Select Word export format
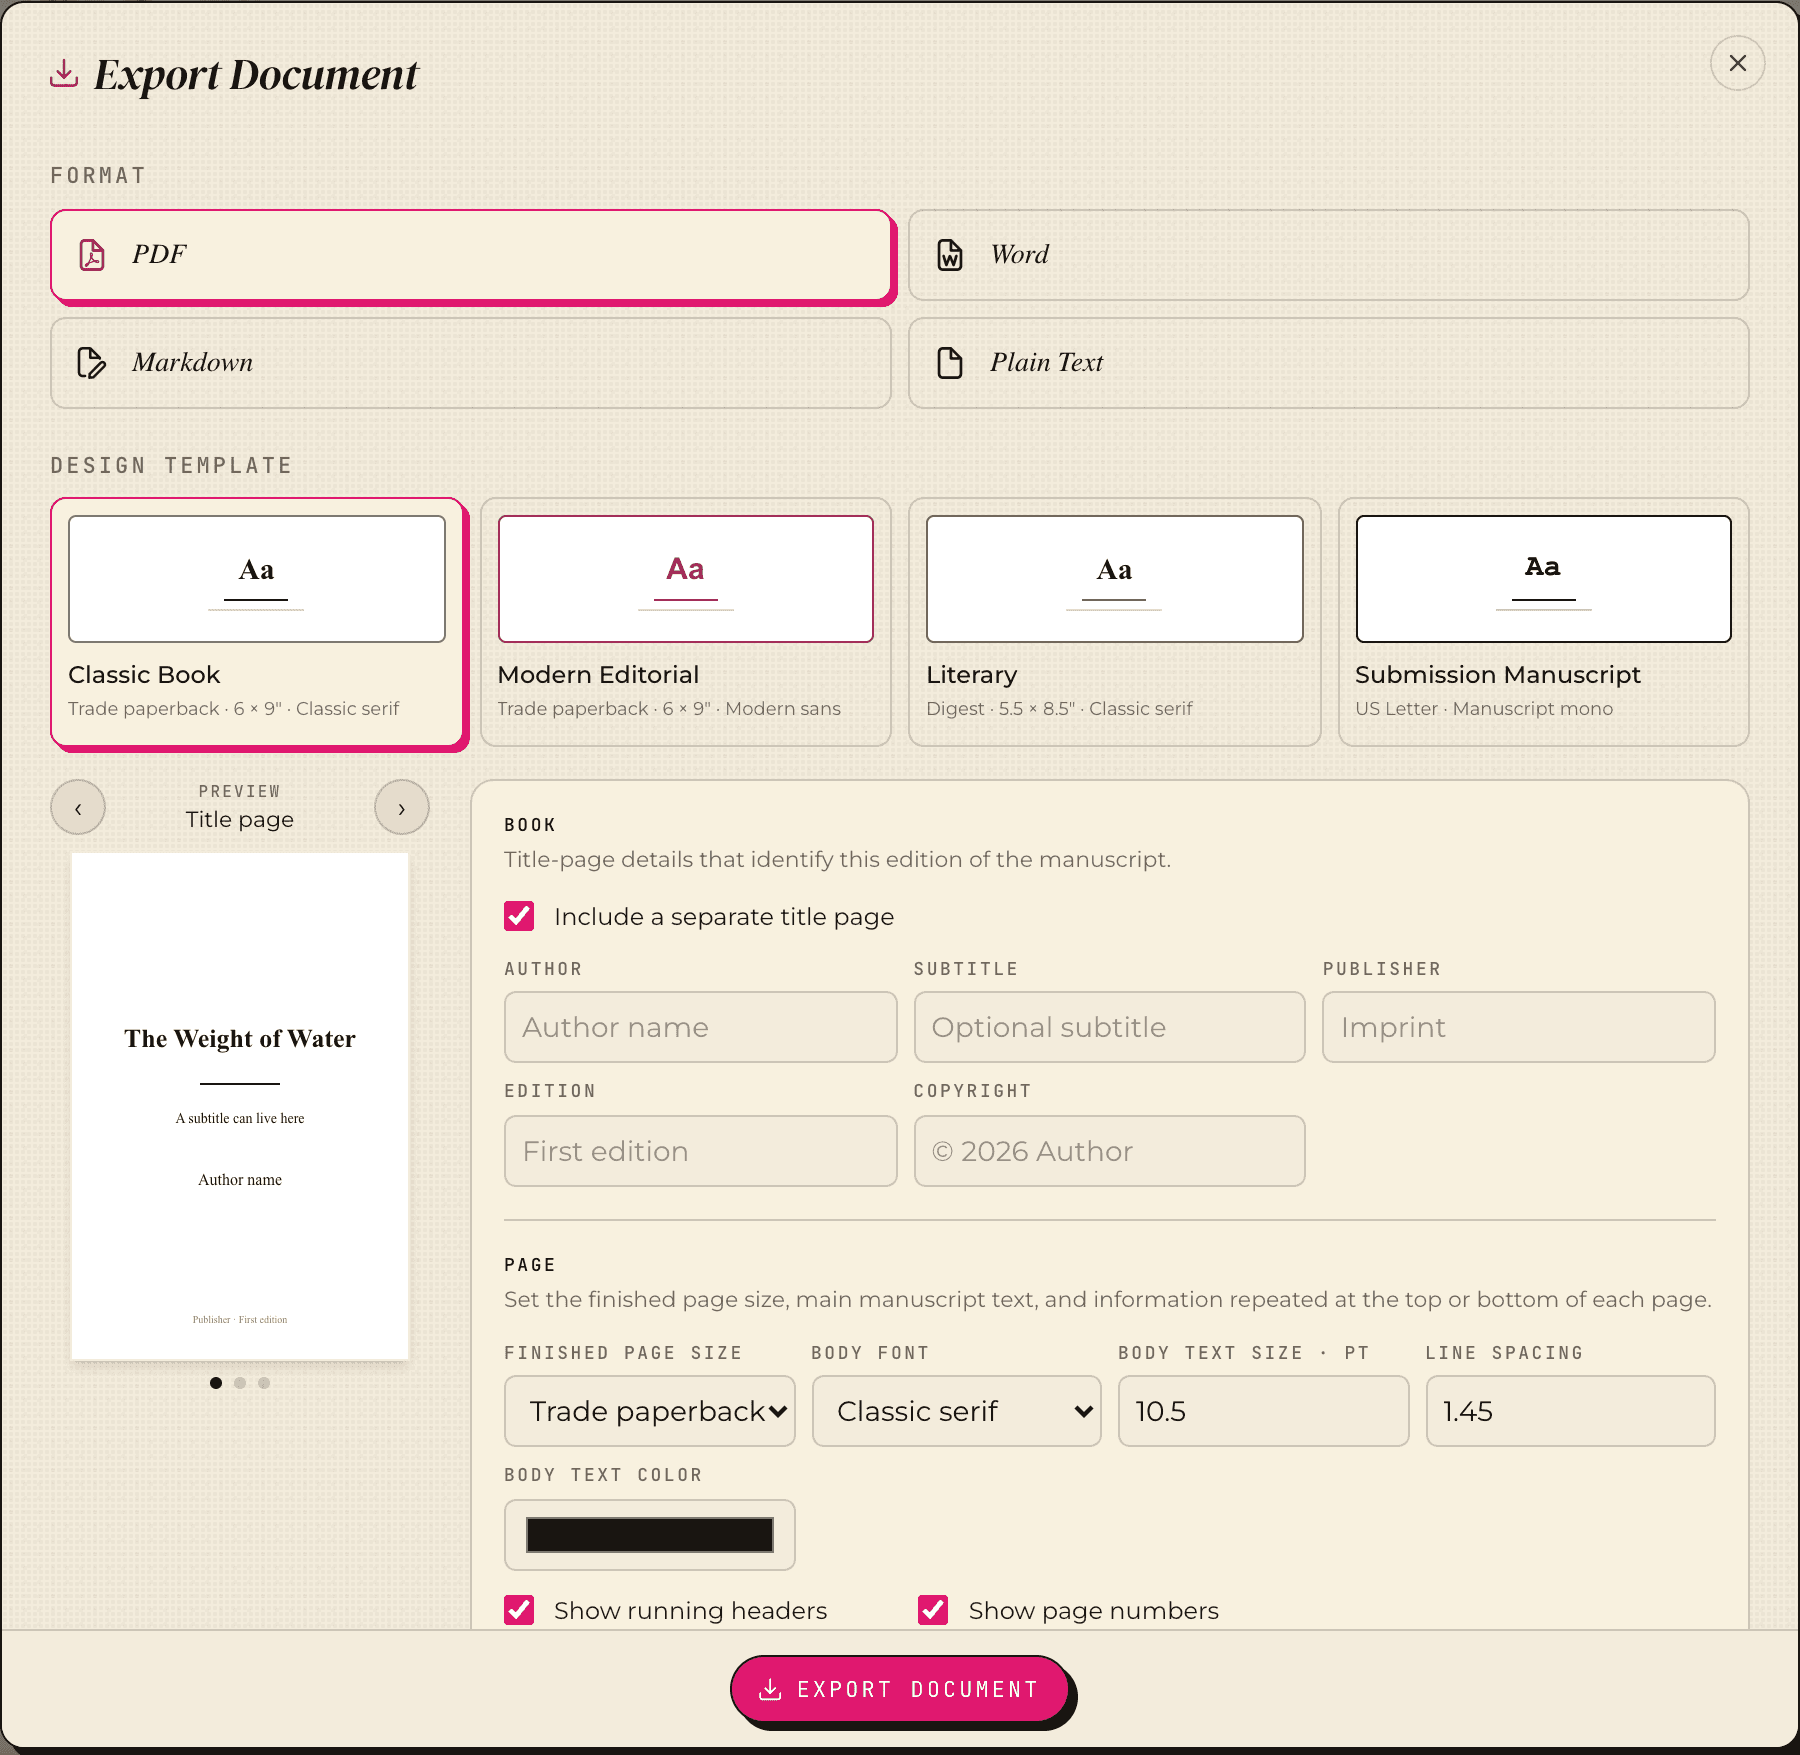This screenshot has height=1755, width=1800. tap(1328, 255)
